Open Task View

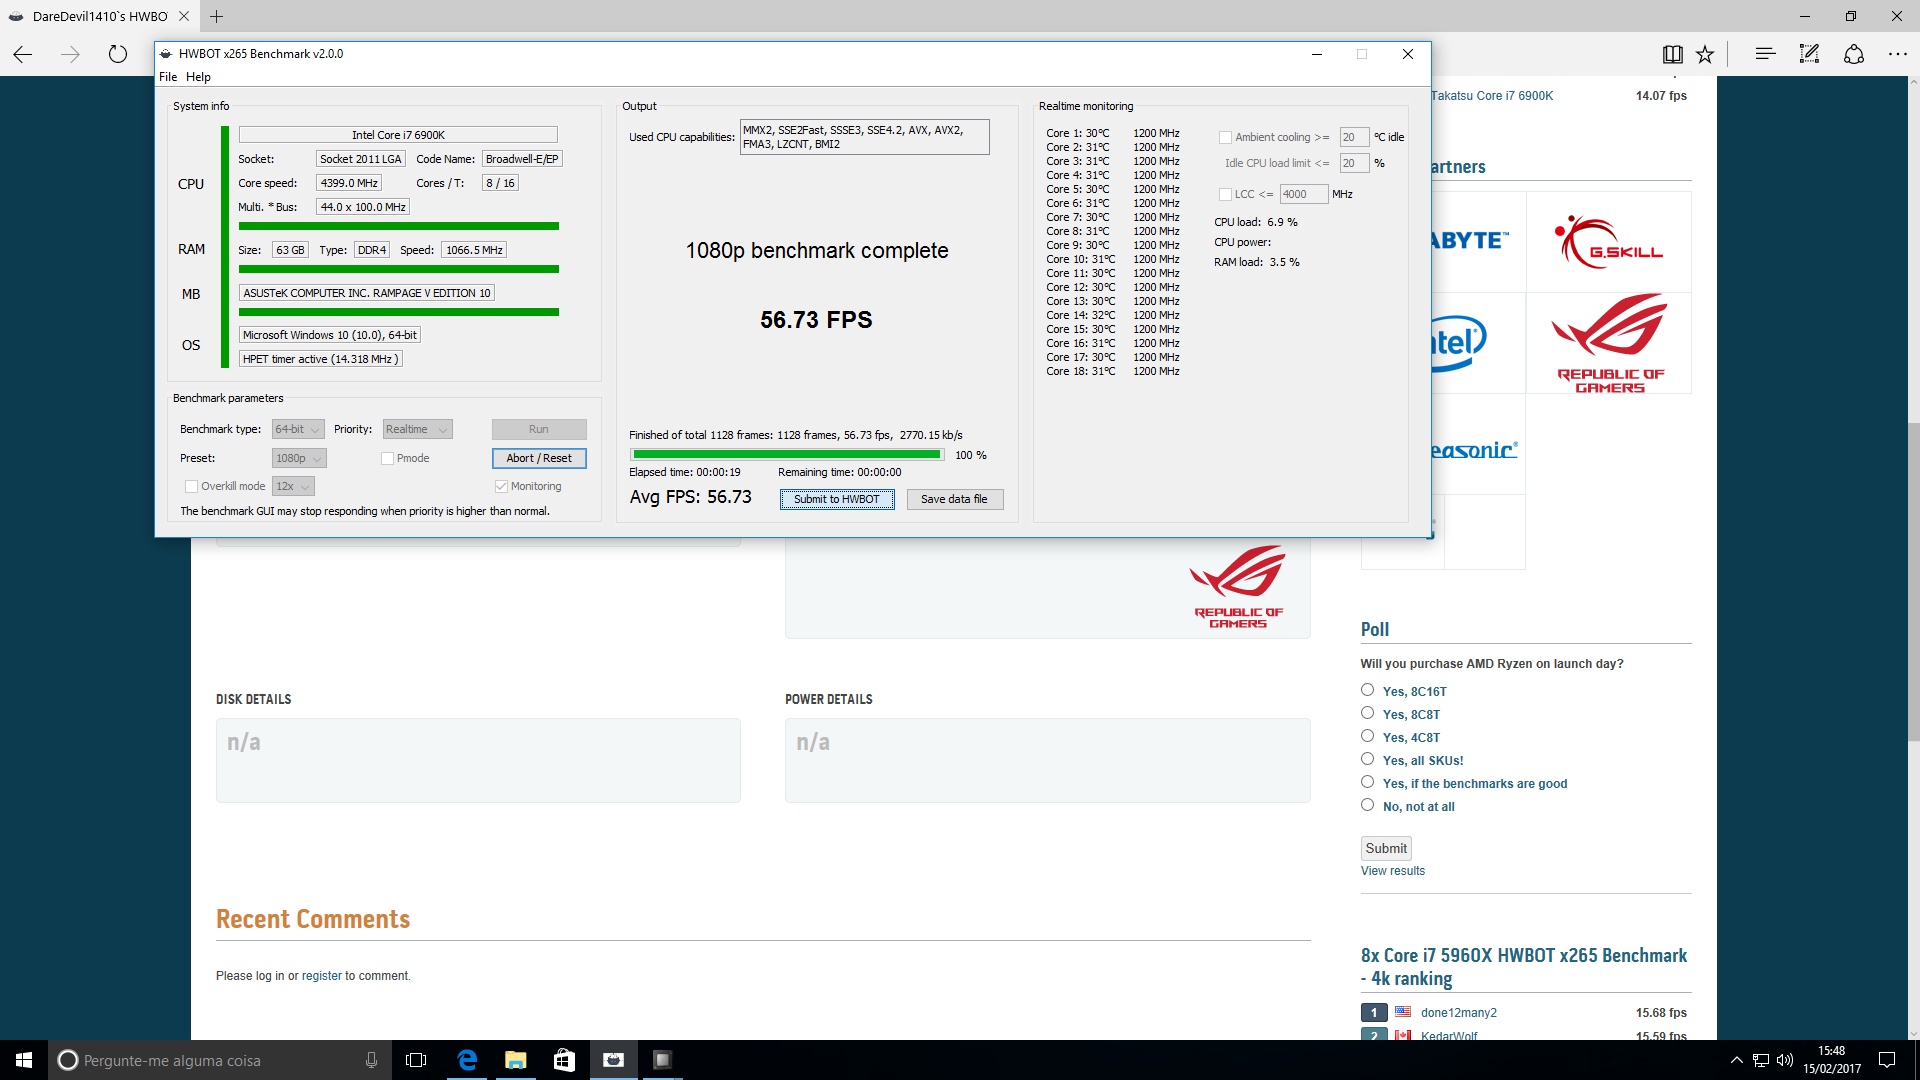[416, 1060]
